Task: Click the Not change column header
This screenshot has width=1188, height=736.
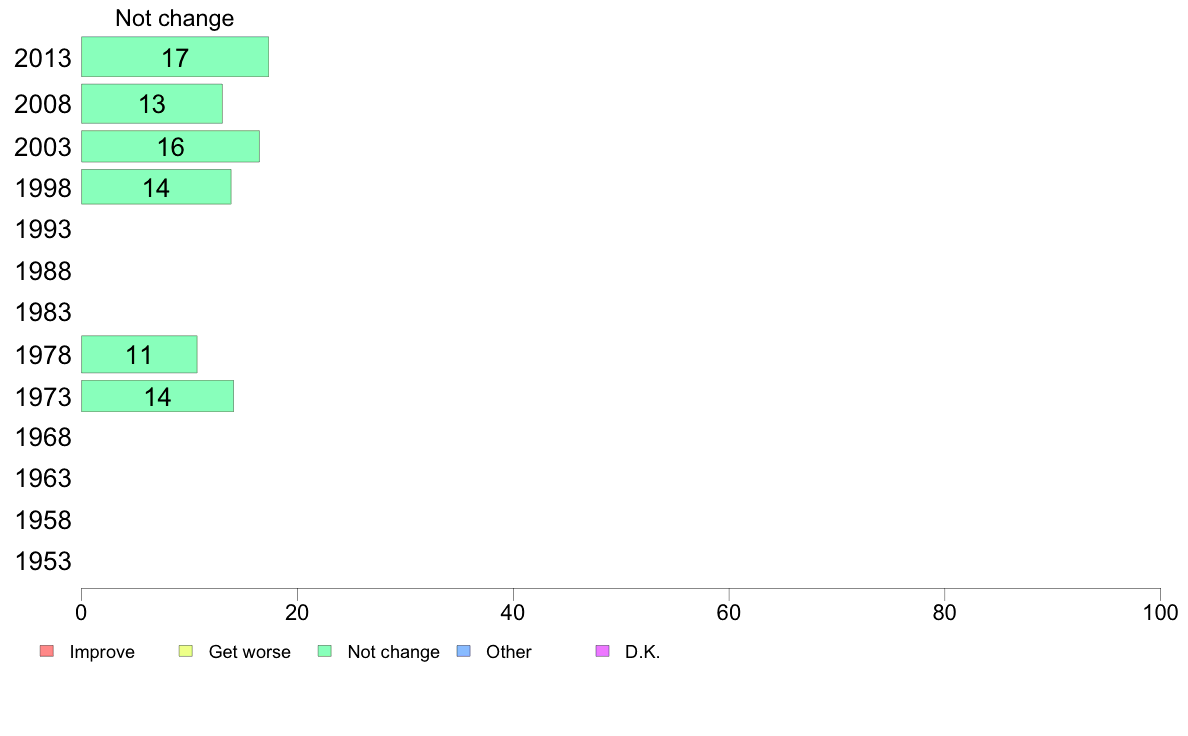Action: click(x=174, y=18)
